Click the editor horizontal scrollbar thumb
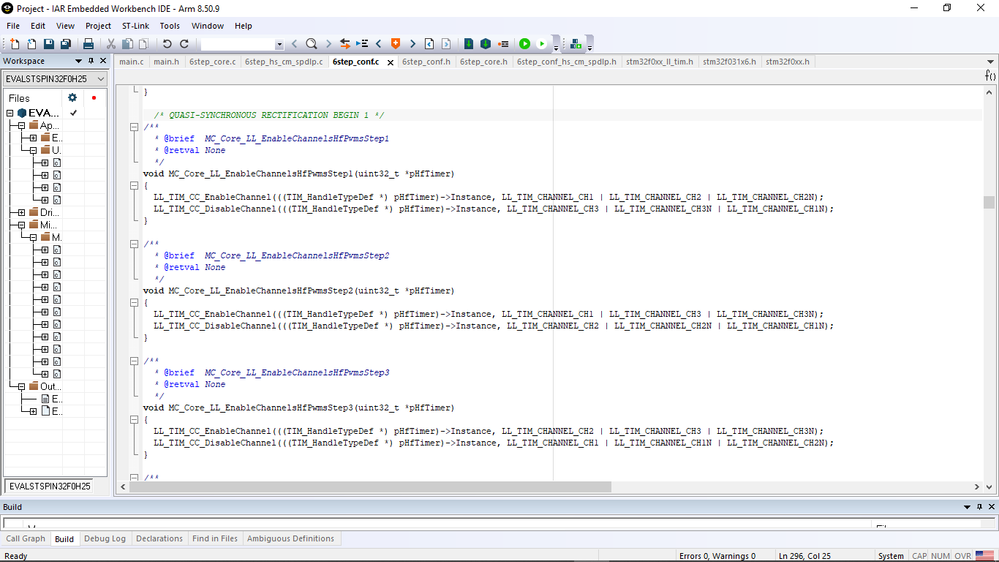The image size is (999, 562). 370,487
